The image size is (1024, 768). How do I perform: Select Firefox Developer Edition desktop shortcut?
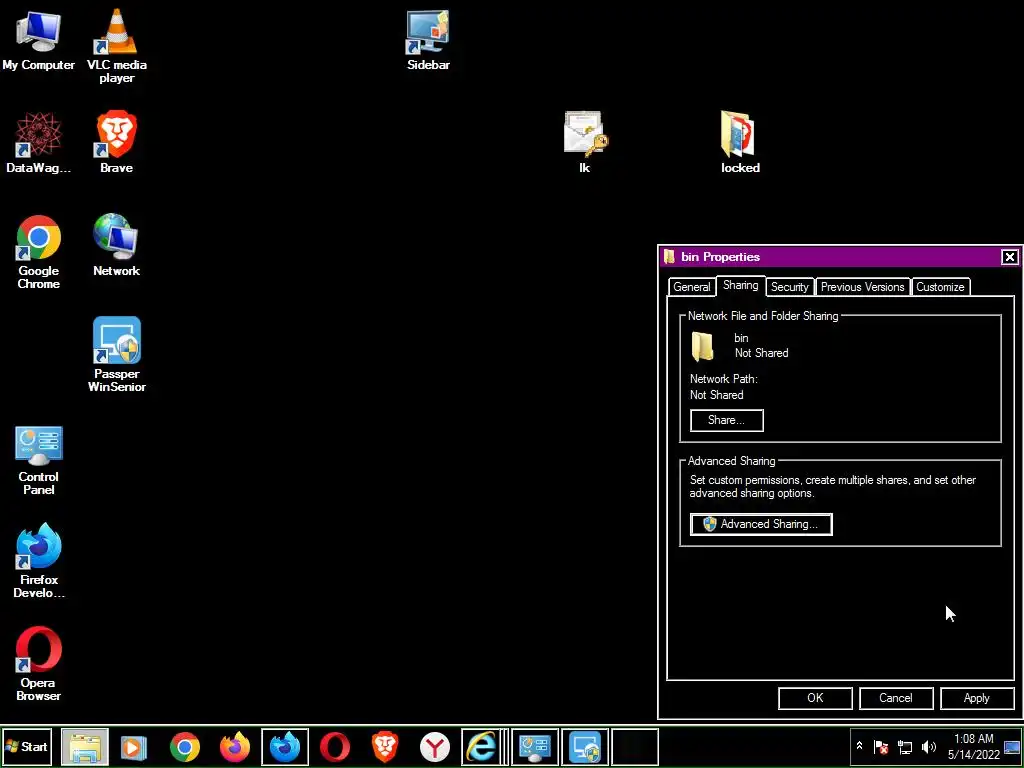[x=39, y=560]
